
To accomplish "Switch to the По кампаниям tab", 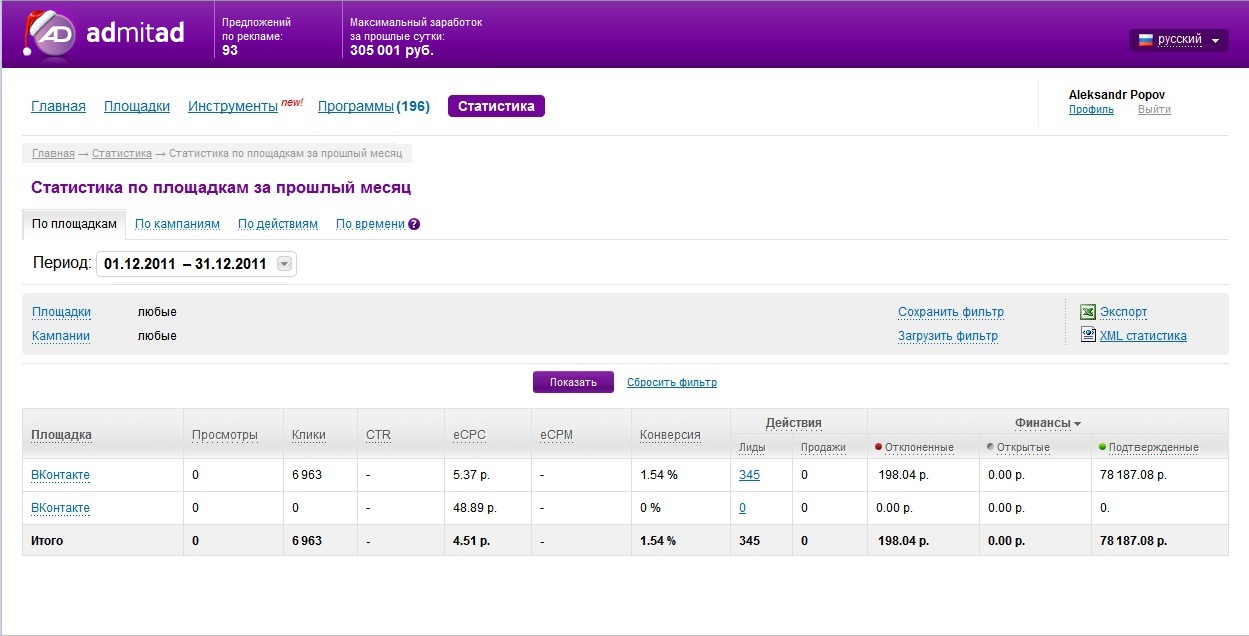I will tap(177, 224).
